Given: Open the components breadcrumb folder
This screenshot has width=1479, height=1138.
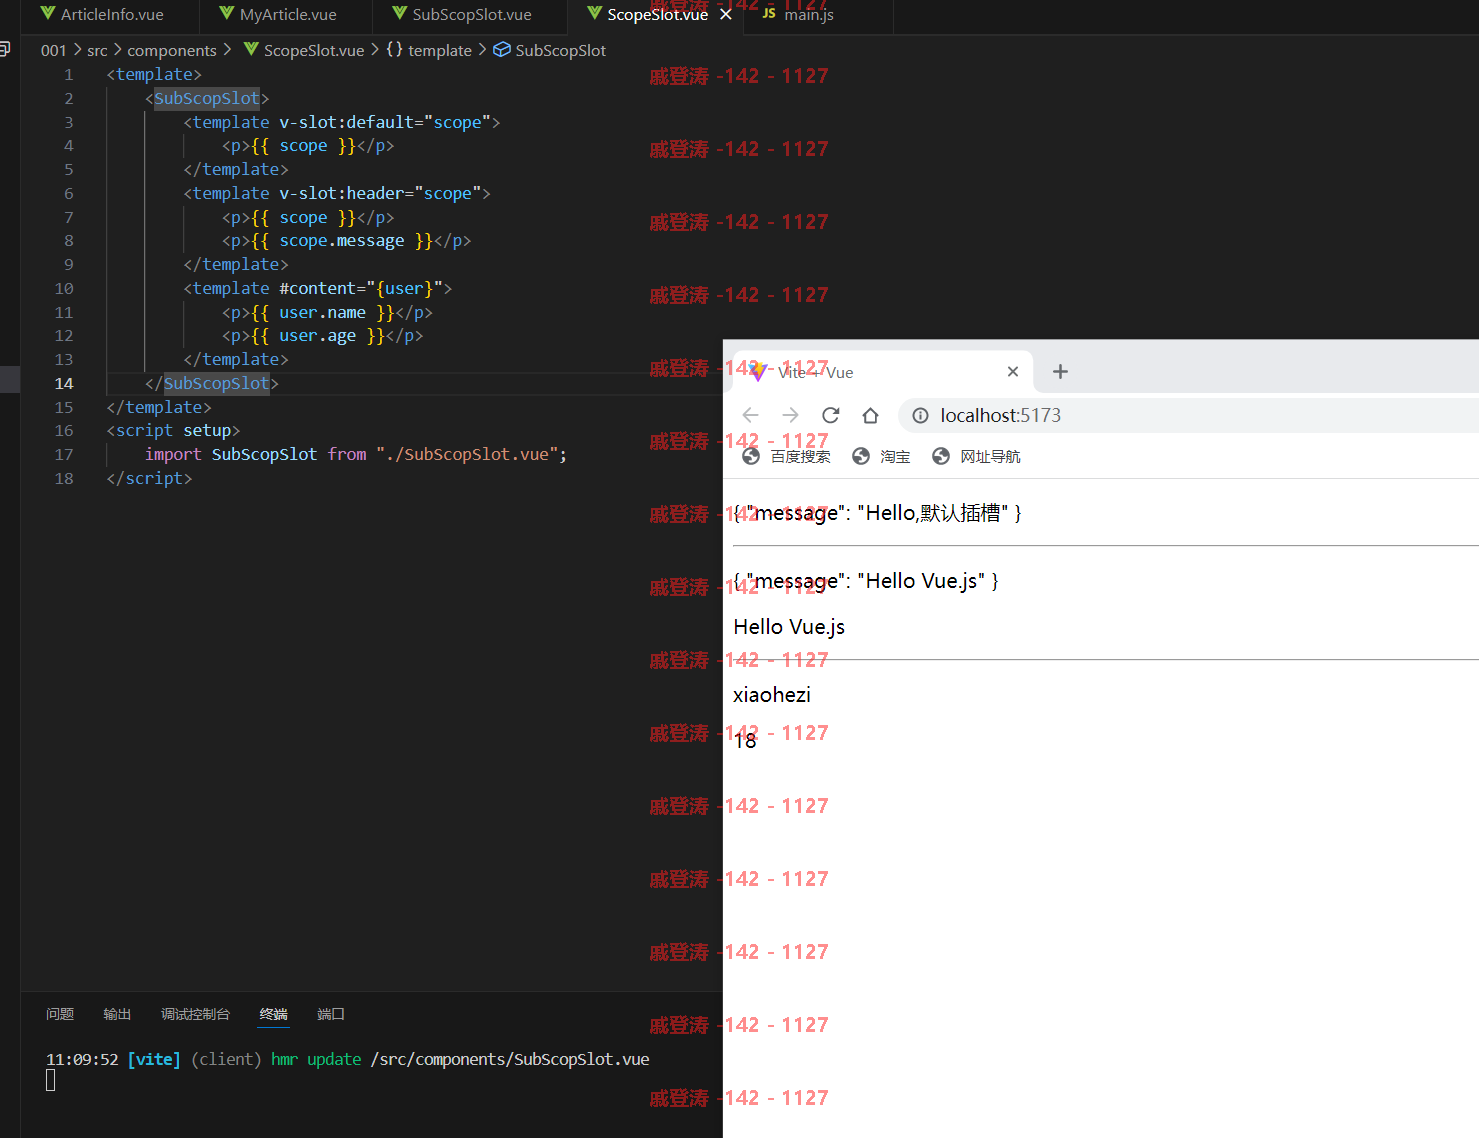Looking at the screenshot, I should pos(172,50).
